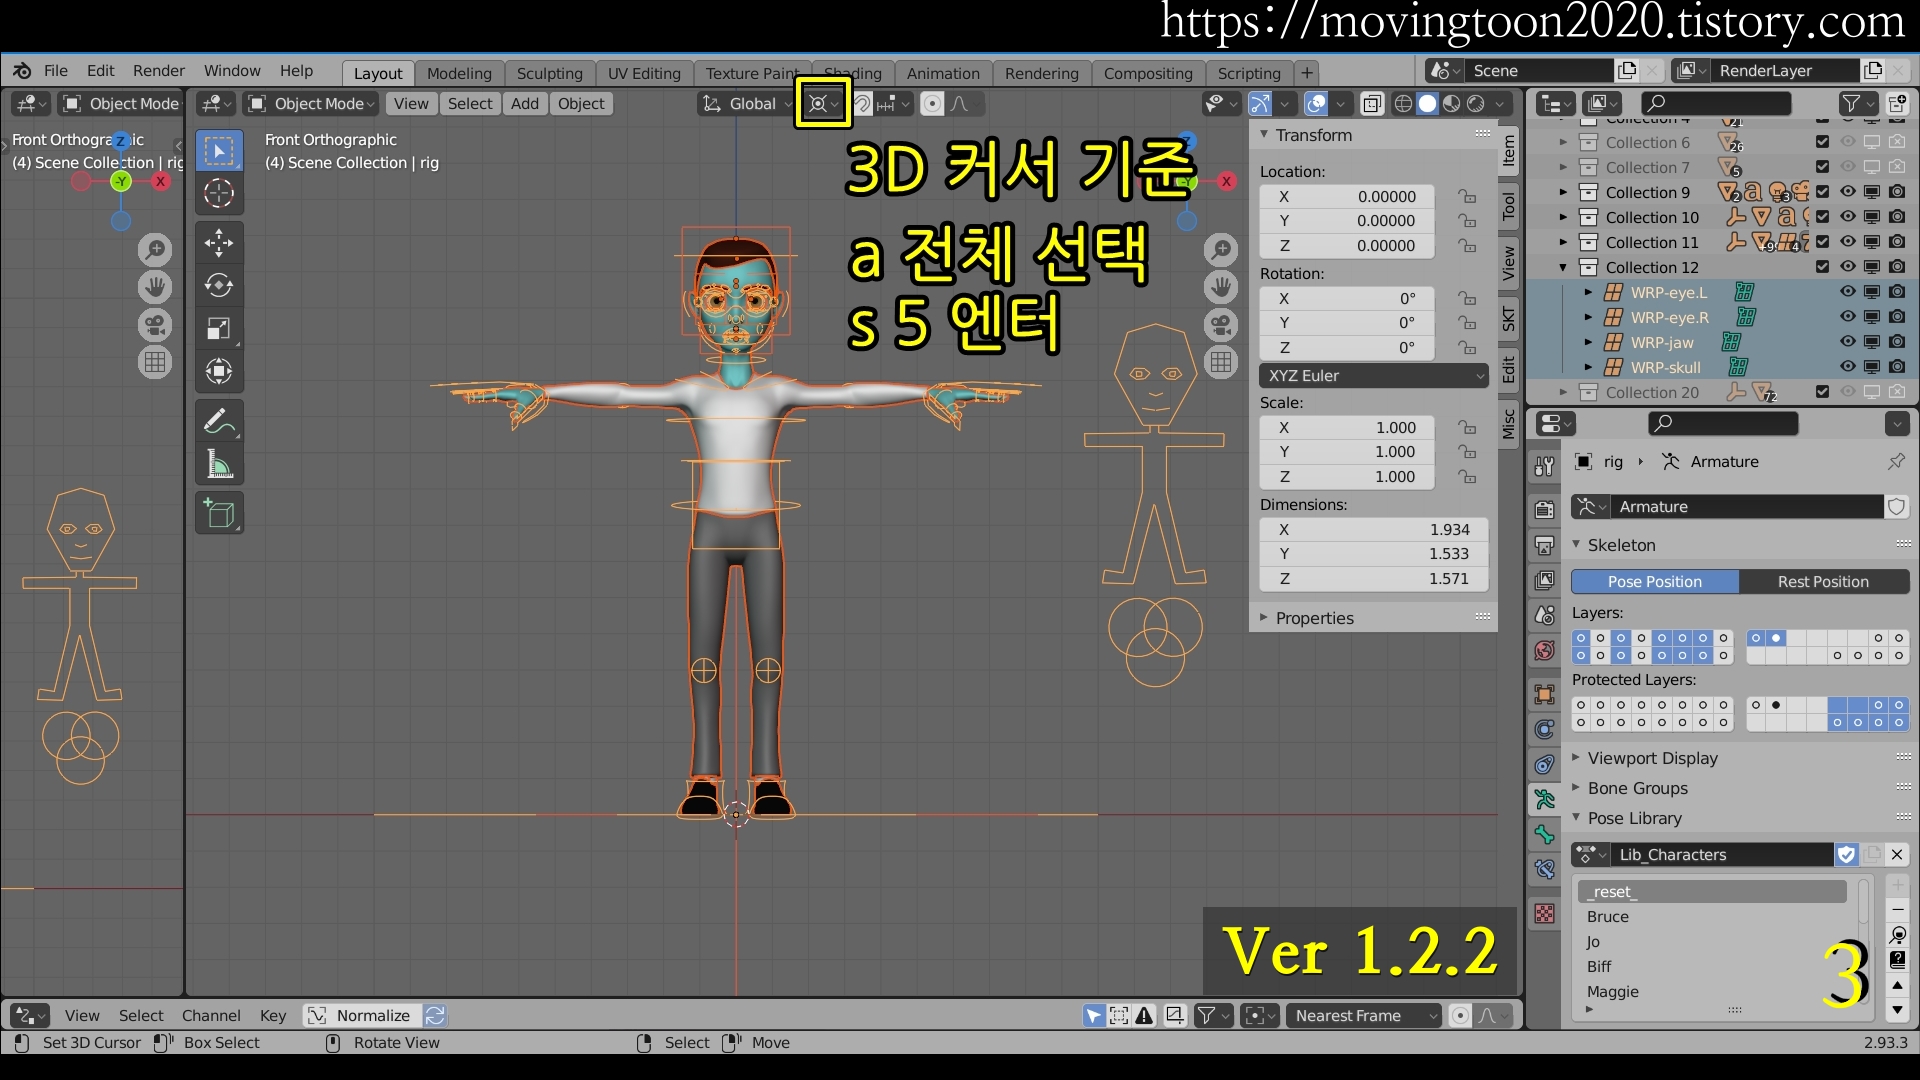Unlink Lib_Characters with the X button
1920x1080 pixels.
(x=1896, y=854)
